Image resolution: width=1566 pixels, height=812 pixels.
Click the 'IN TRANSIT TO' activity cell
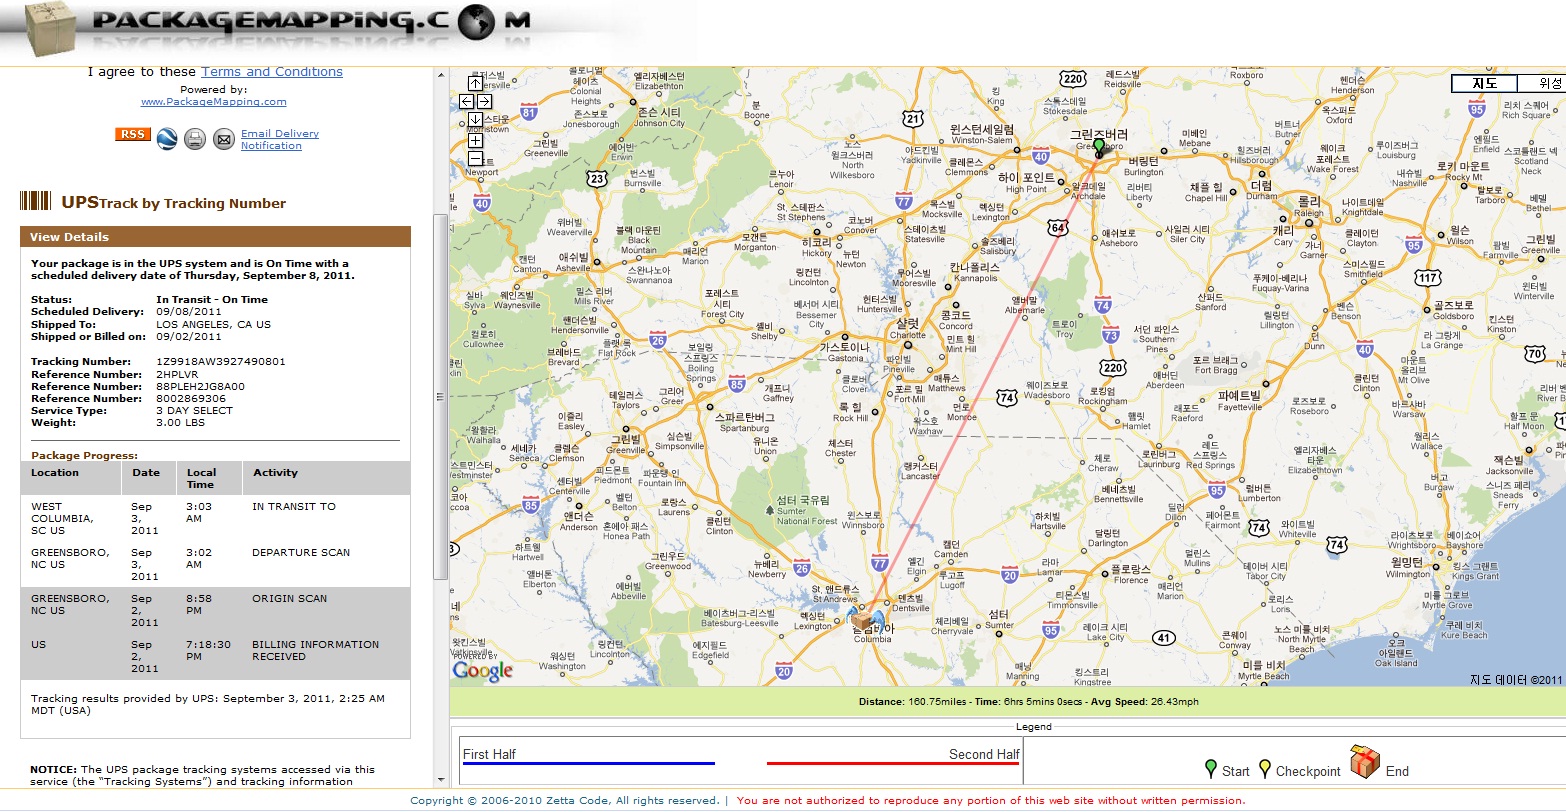(x=294, y=507)
